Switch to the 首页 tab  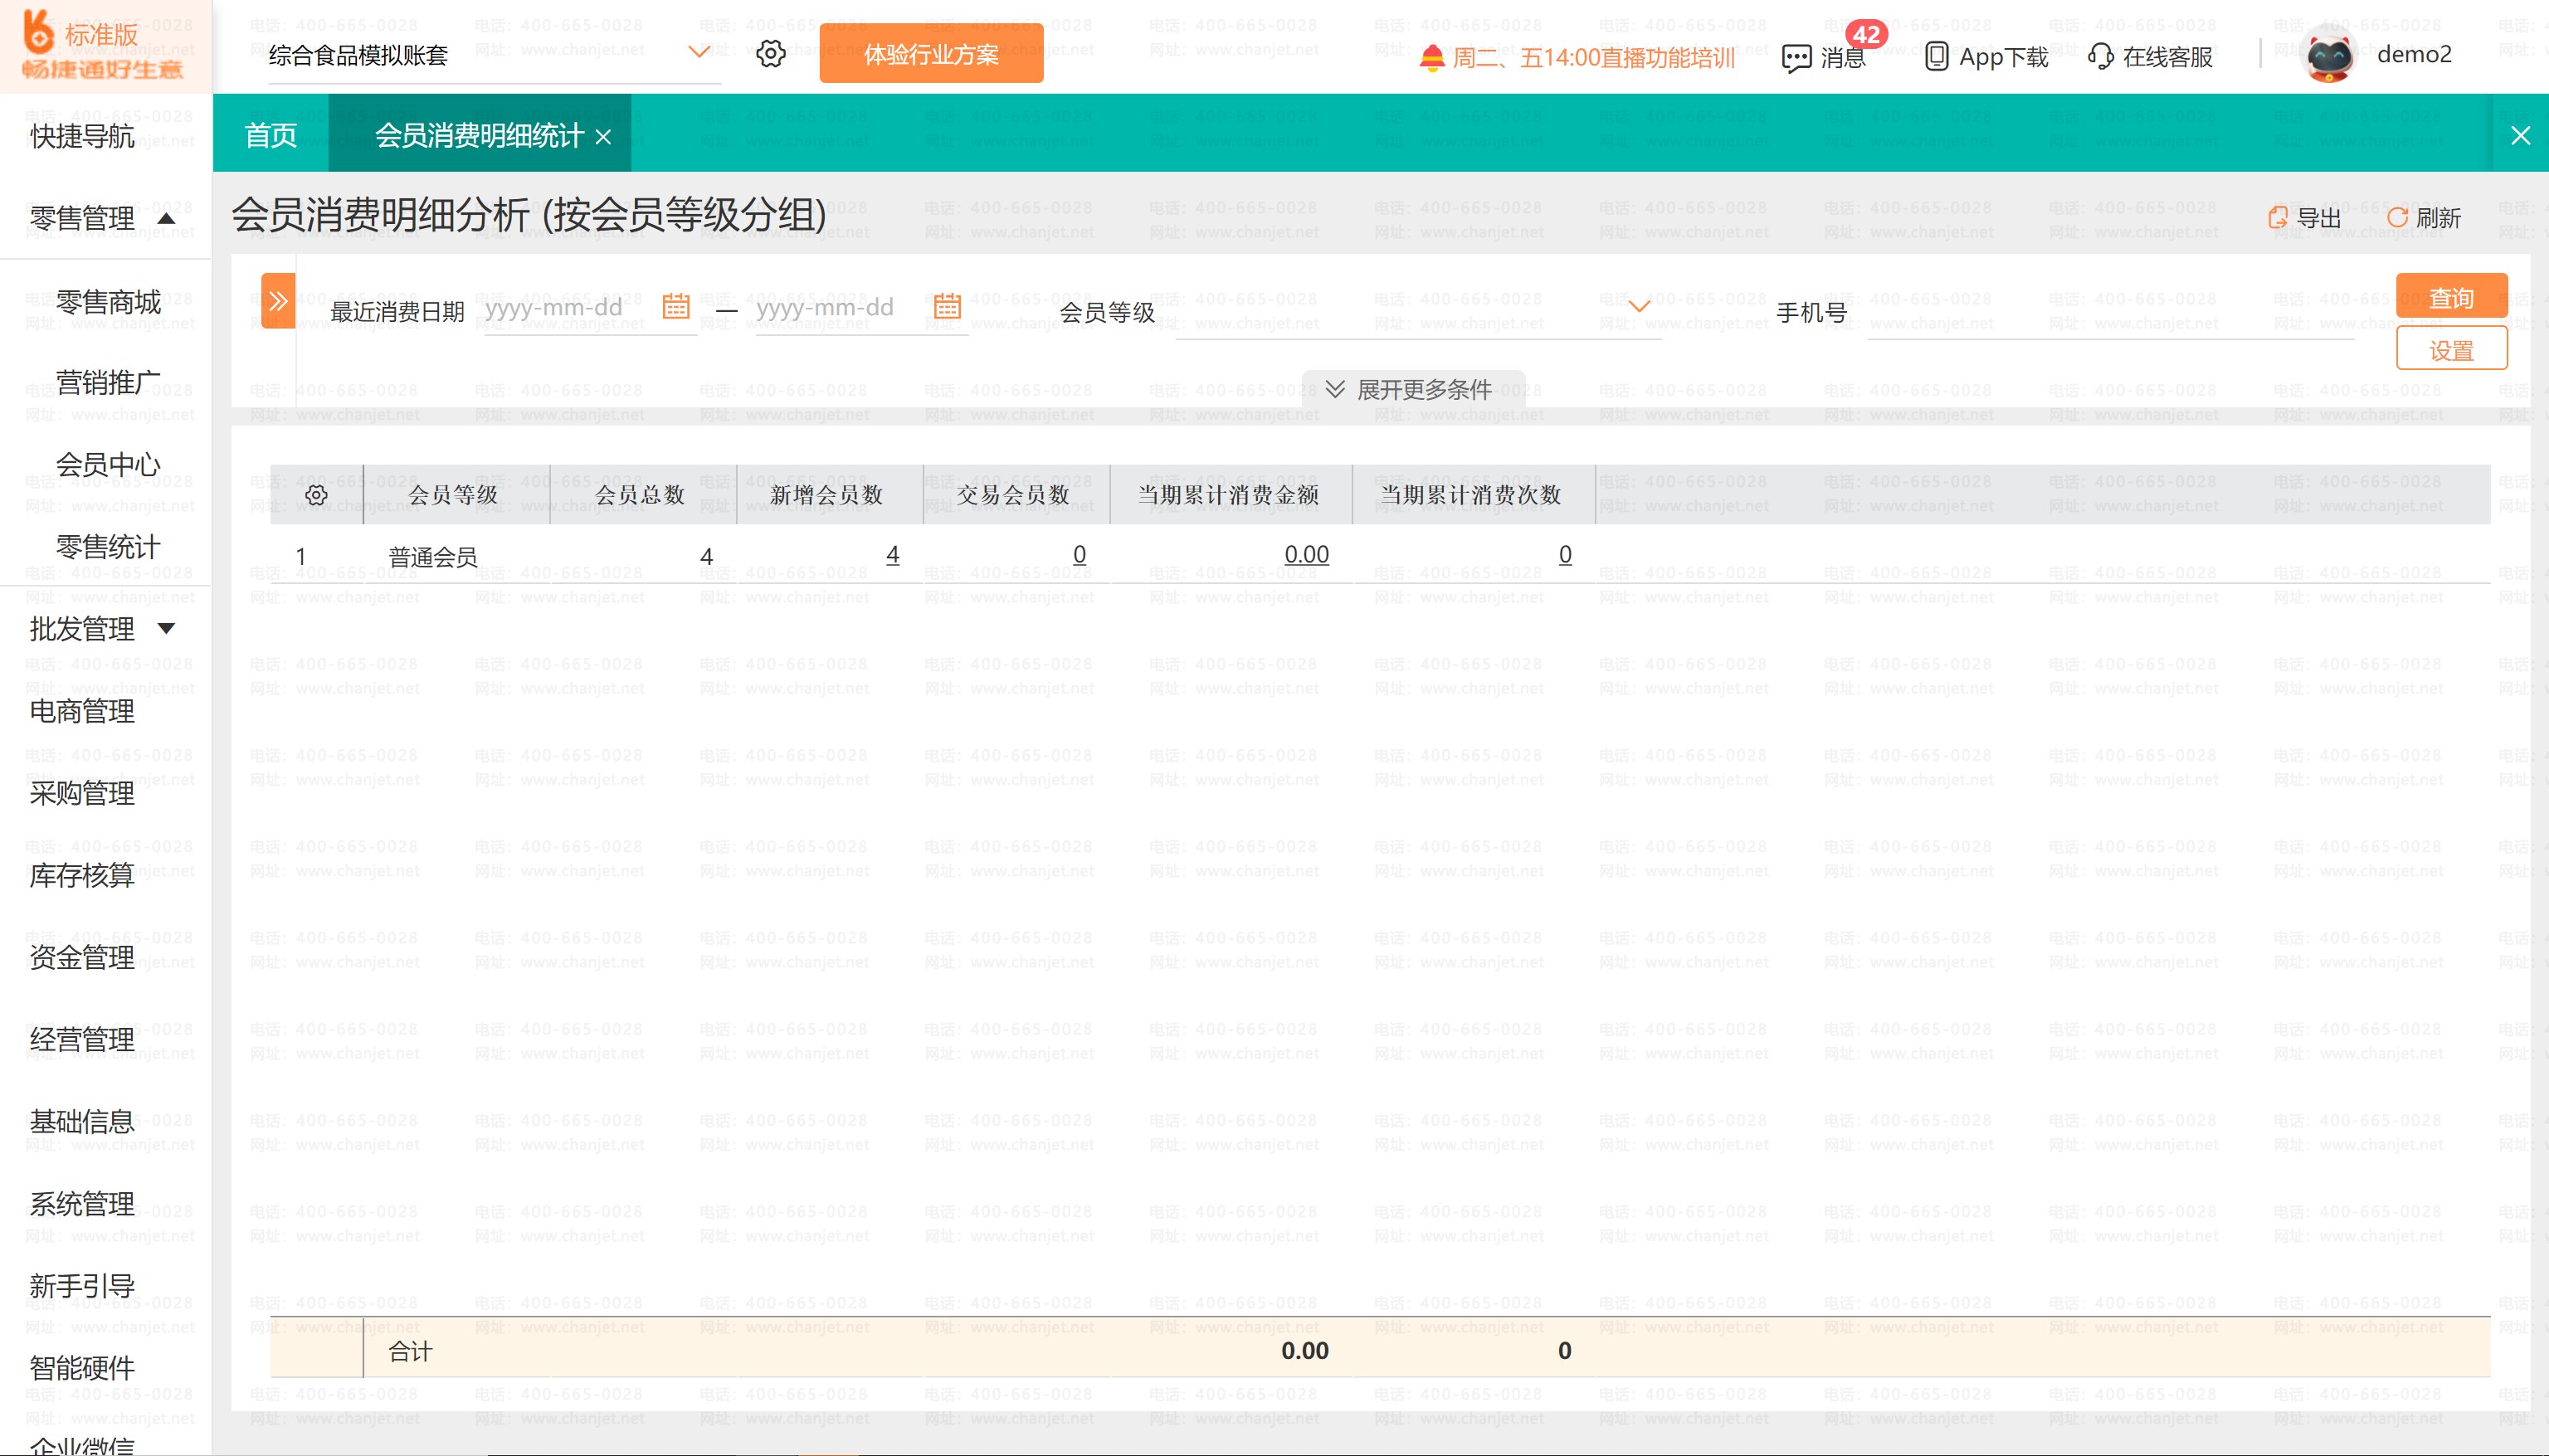270,135
